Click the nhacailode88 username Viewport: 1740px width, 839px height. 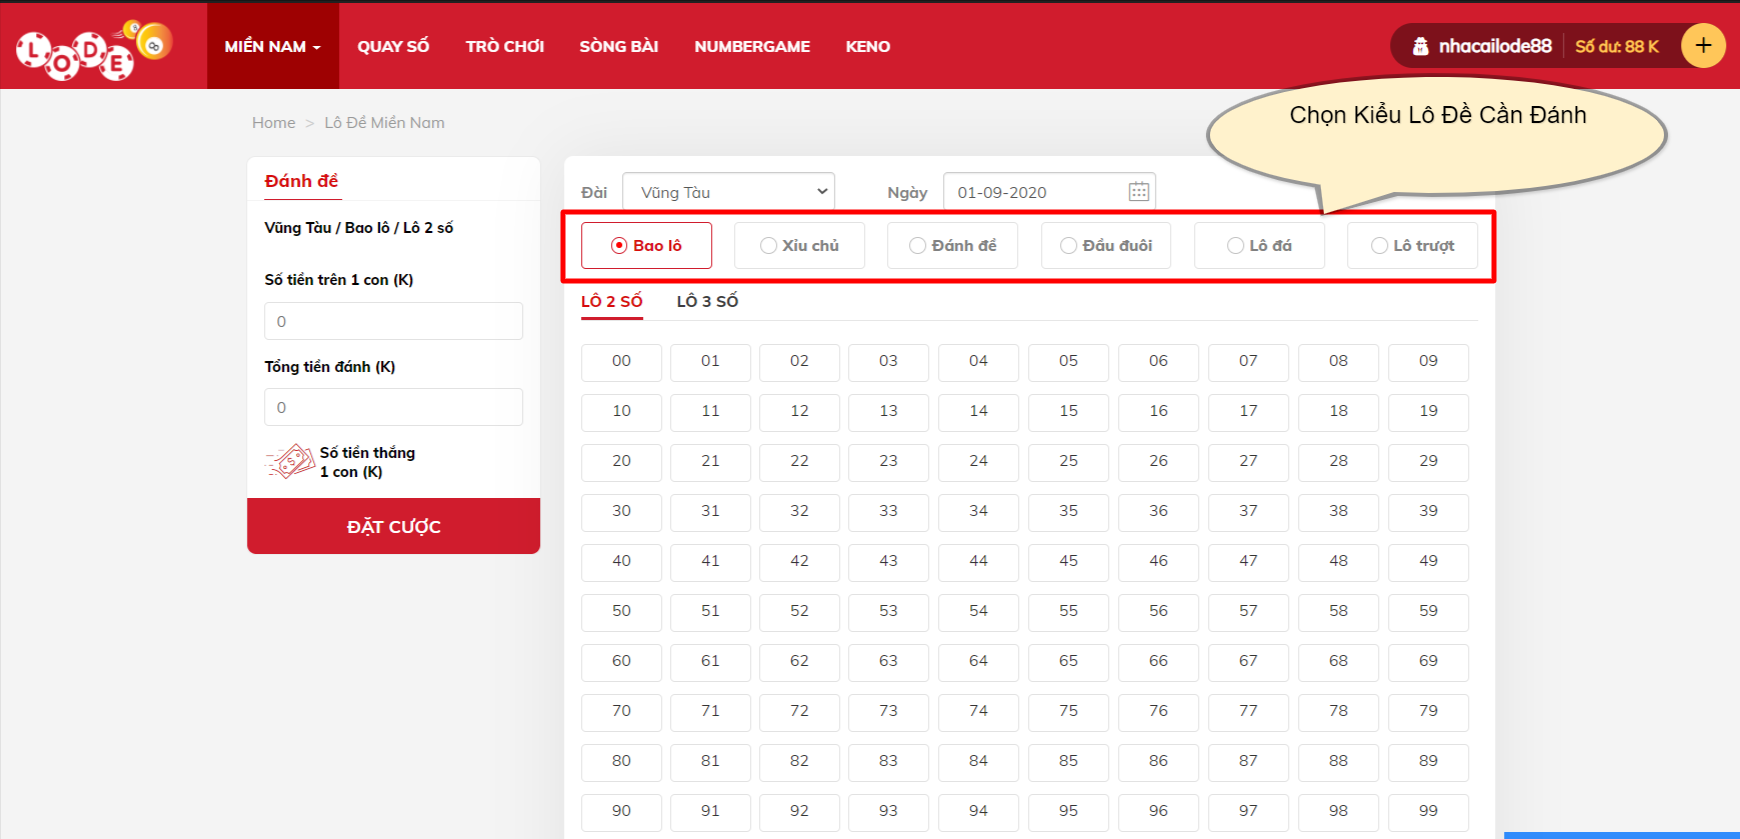pyautogui.click(x=1495, y=46)
